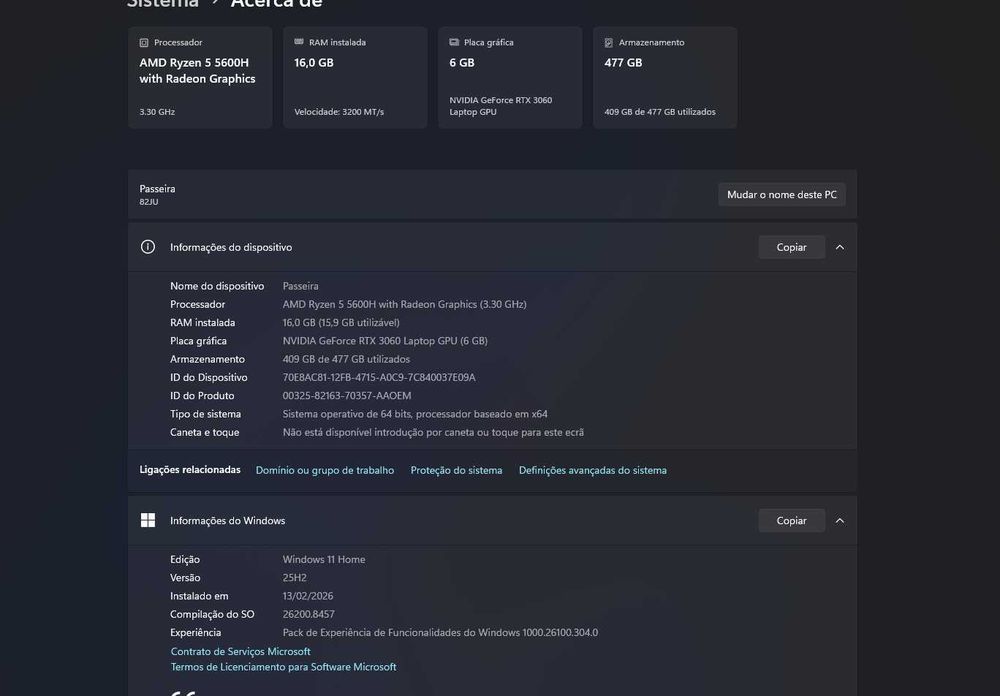The image size is (1000, 696).
Task: Select the AMD Ryzen 5 5600H processor card
Action: [x=200, y=77]
